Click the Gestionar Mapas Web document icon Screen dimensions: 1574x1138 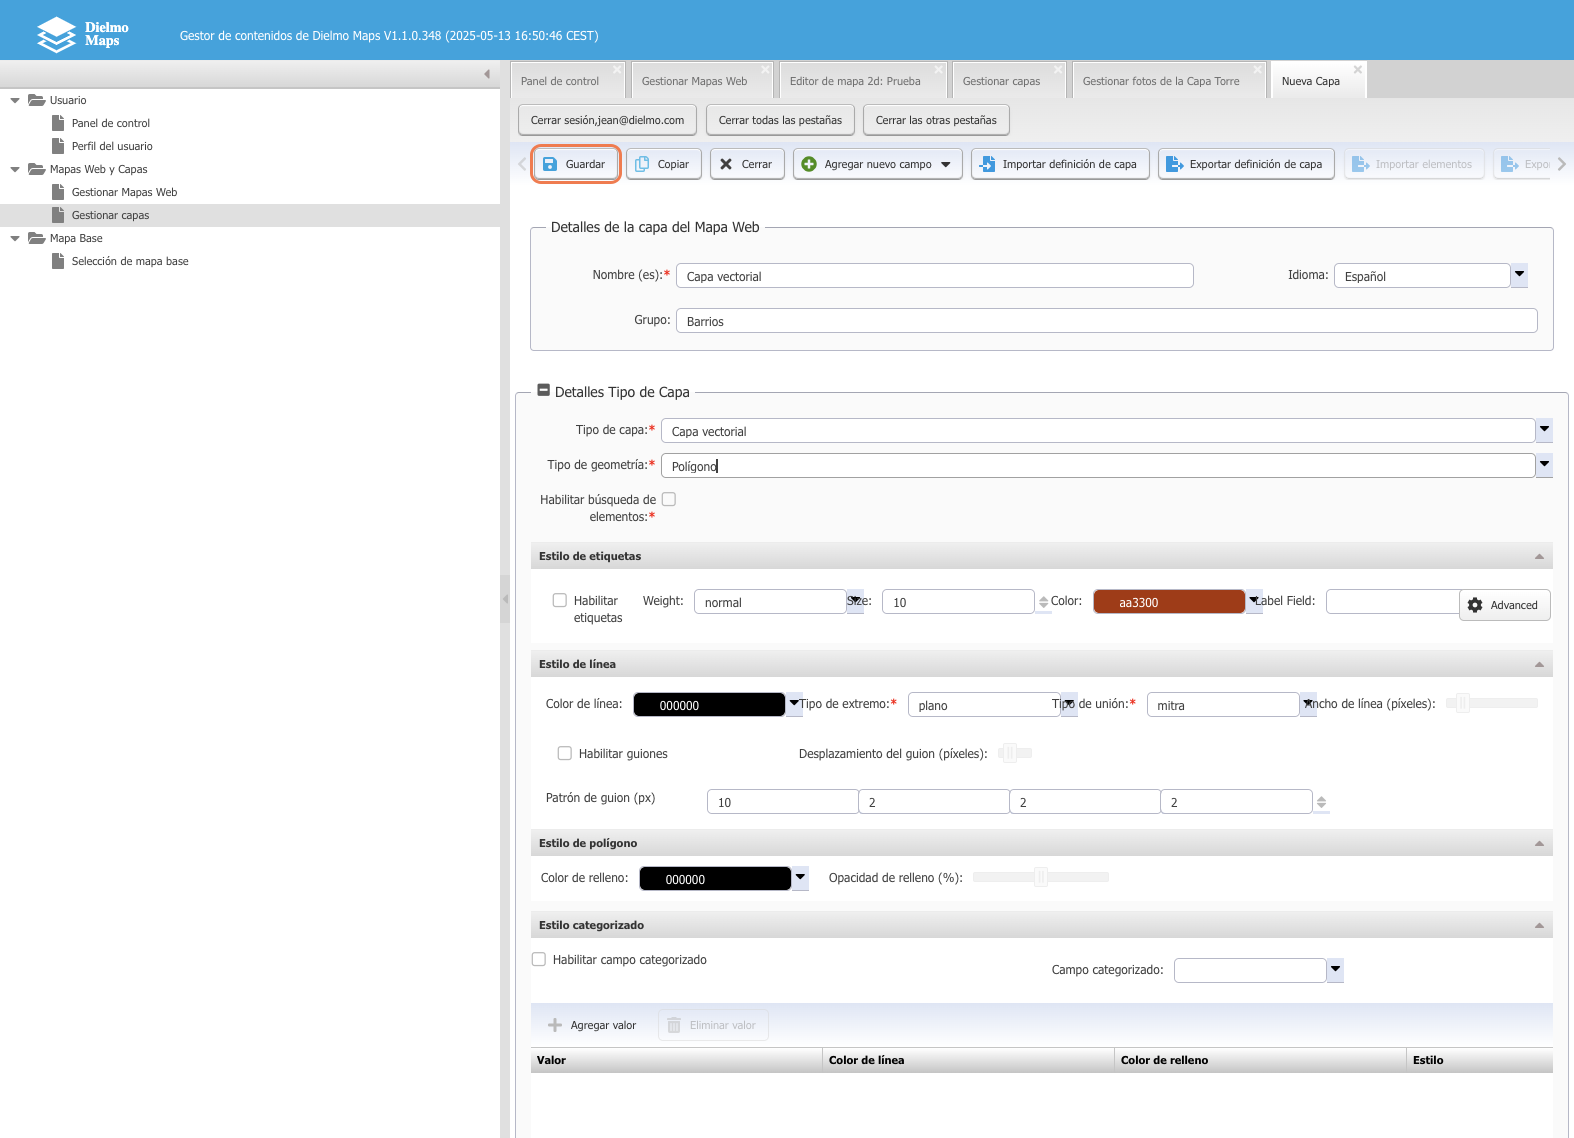tap(58, 192)
